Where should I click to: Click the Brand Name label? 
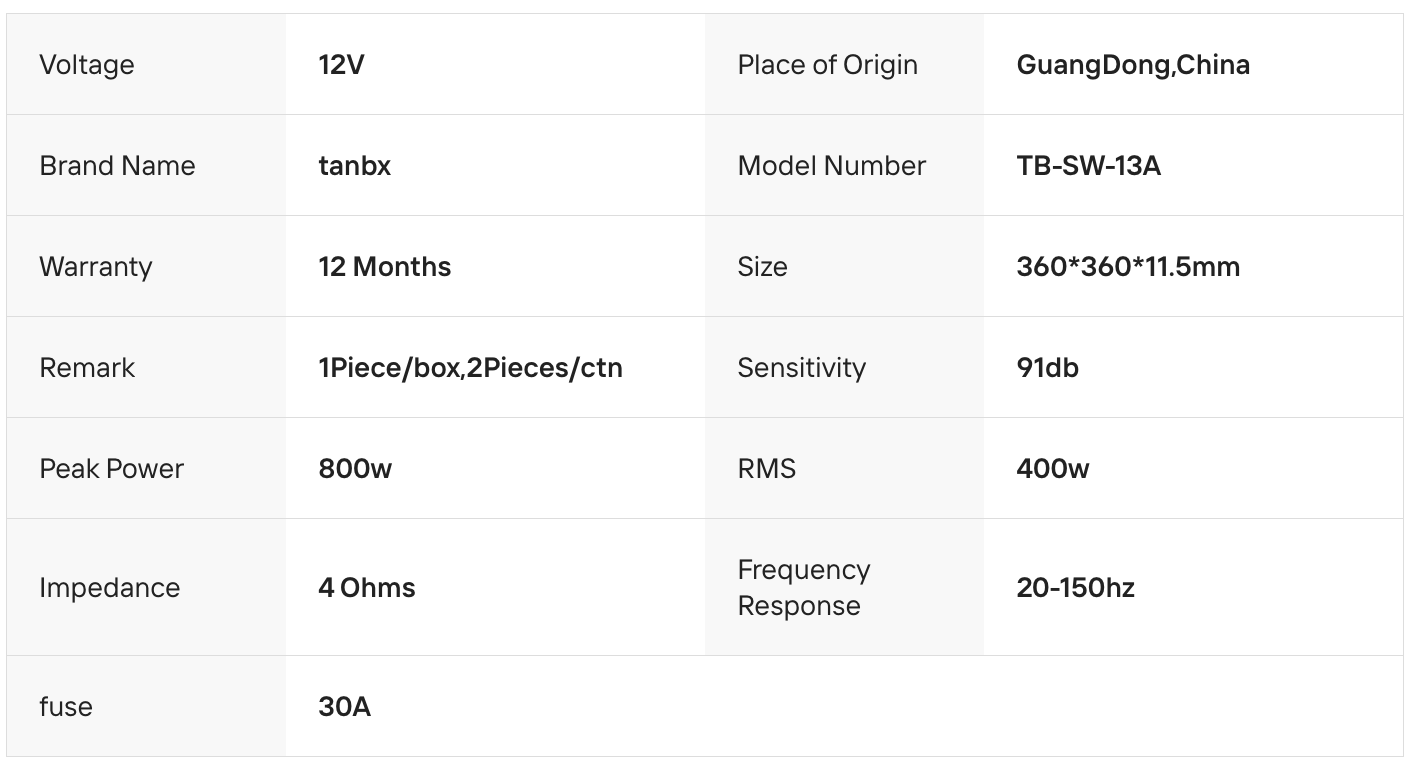117,166
